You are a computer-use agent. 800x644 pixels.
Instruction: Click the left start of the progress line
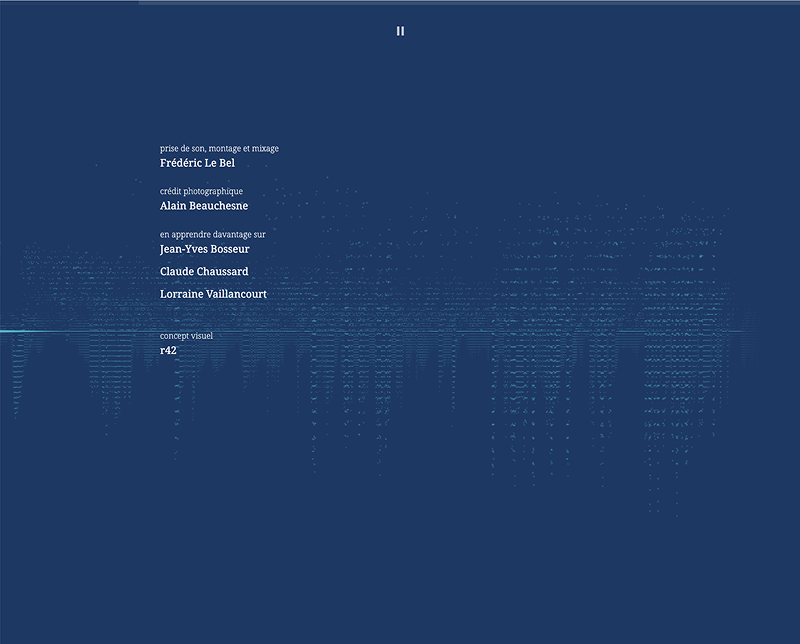(5, 330)
